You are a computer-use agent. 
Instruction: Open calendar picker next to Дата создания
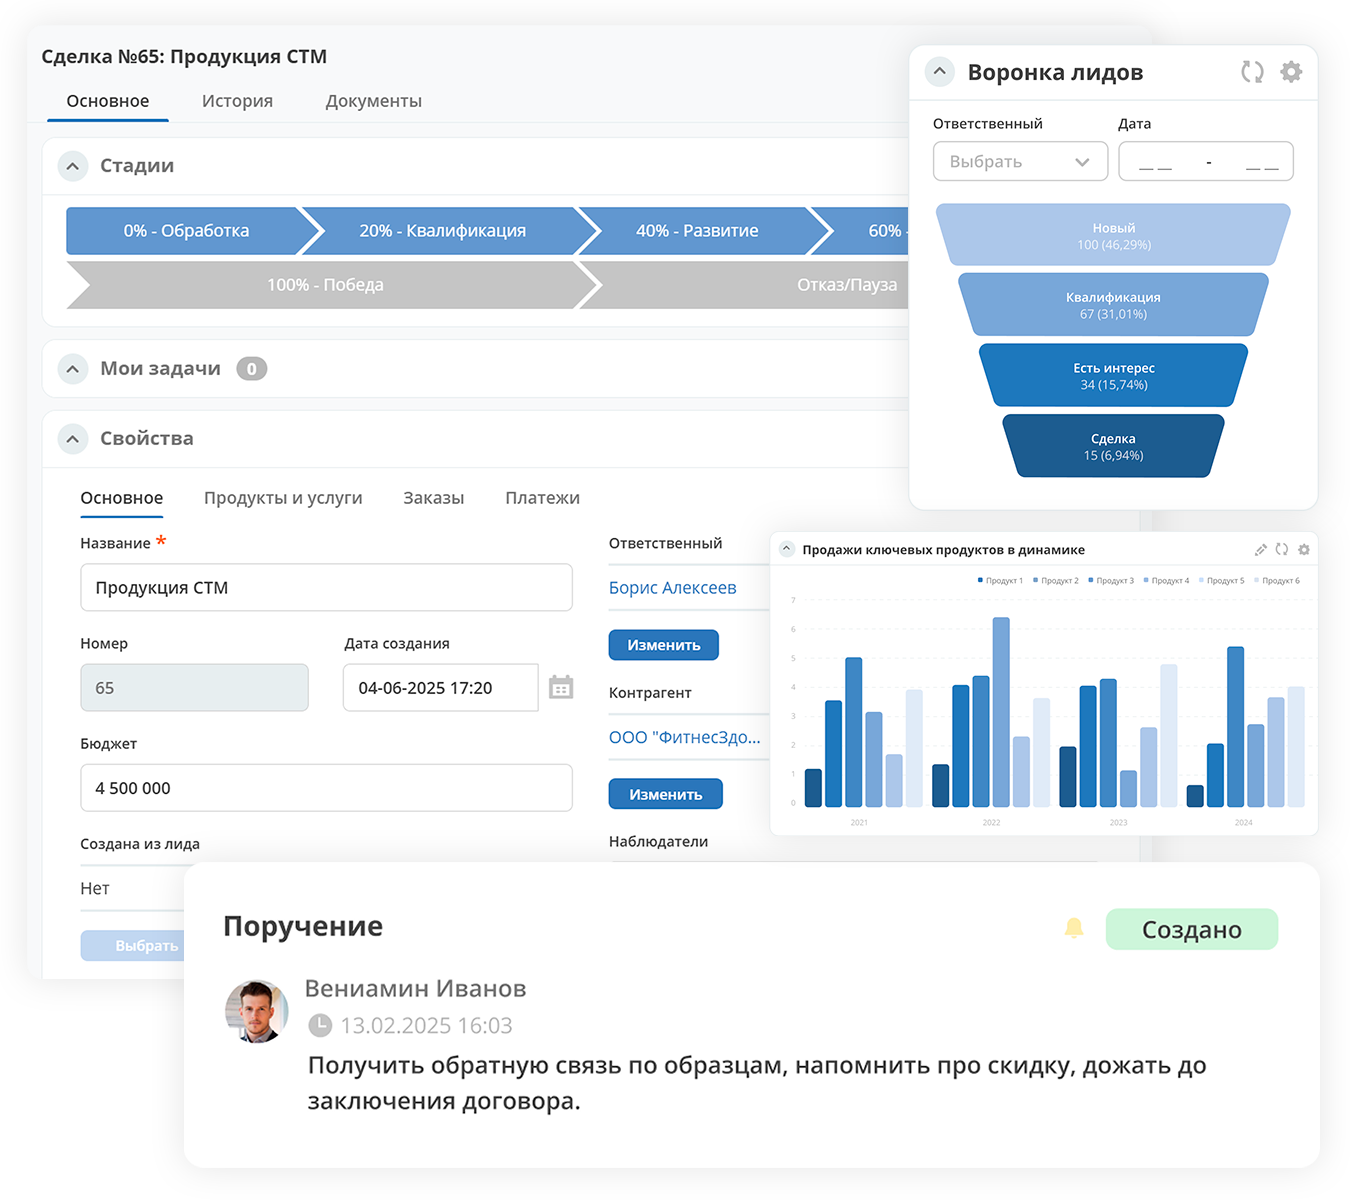click(x=561, y=688)
